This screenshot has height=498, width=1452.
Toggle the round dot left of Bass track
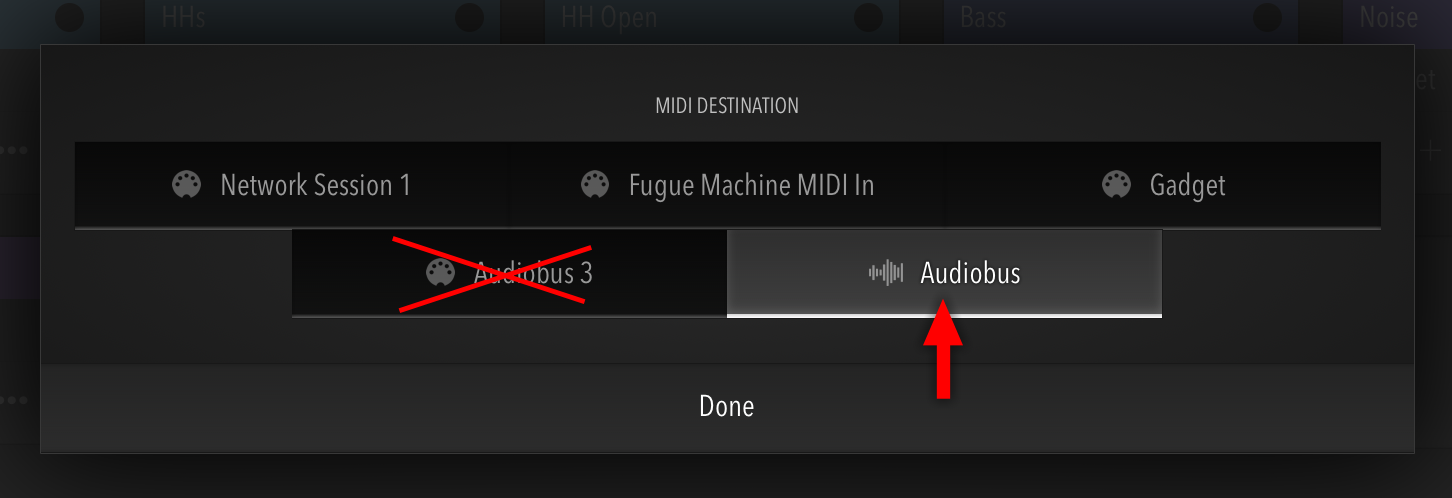point(868,17)
